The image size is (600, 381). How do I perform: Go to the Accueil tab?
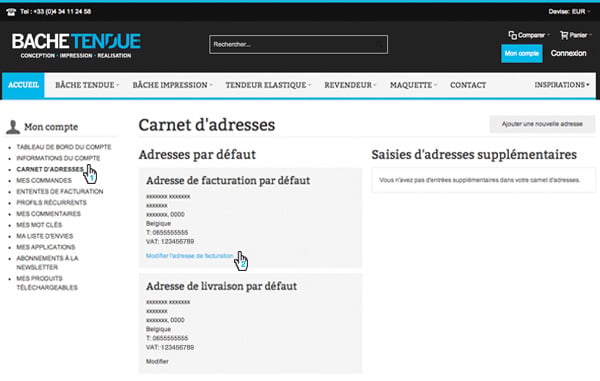tap(23, 85)
